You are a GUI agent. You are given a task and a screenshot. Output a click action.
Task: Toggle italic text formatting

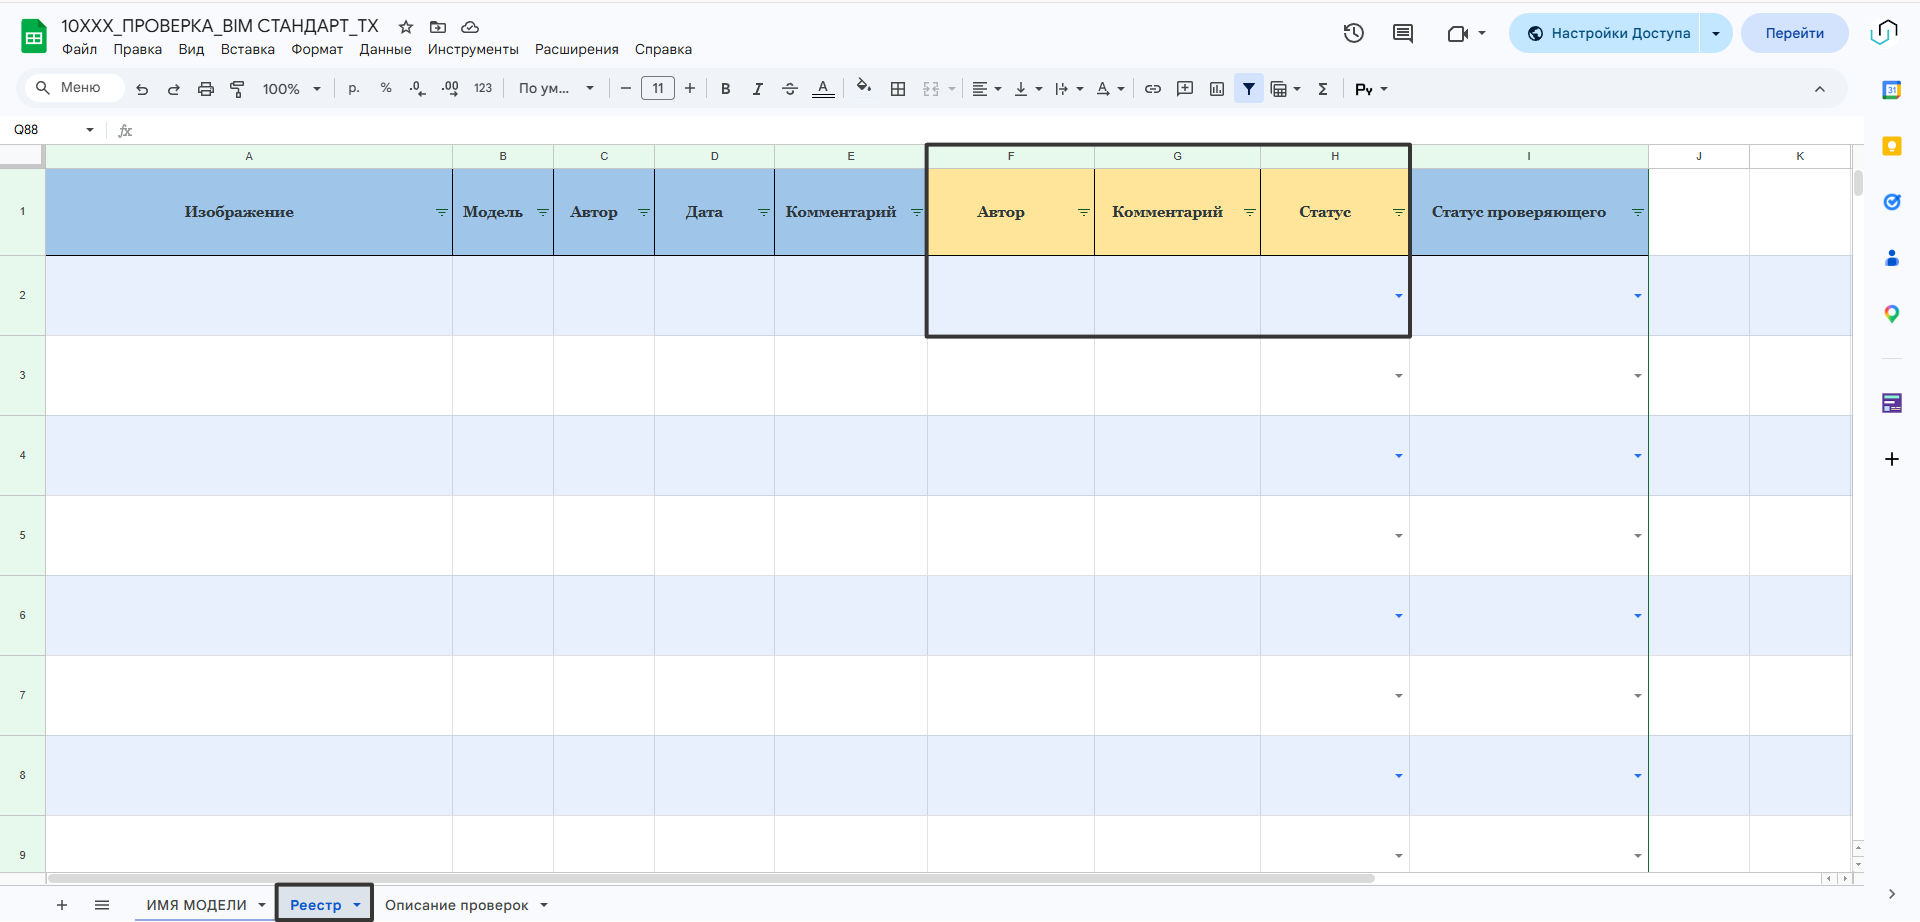[x=758, y=89]
